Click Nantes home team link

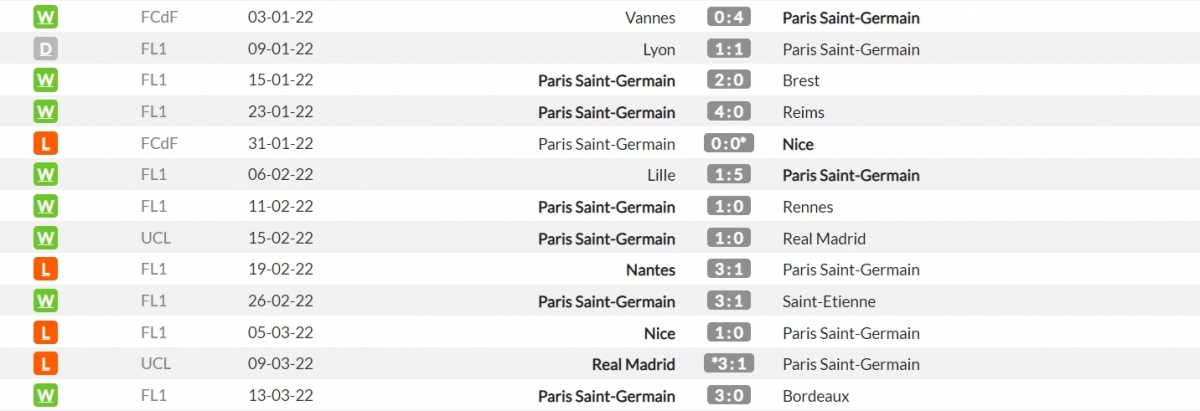tap(649, 270)
